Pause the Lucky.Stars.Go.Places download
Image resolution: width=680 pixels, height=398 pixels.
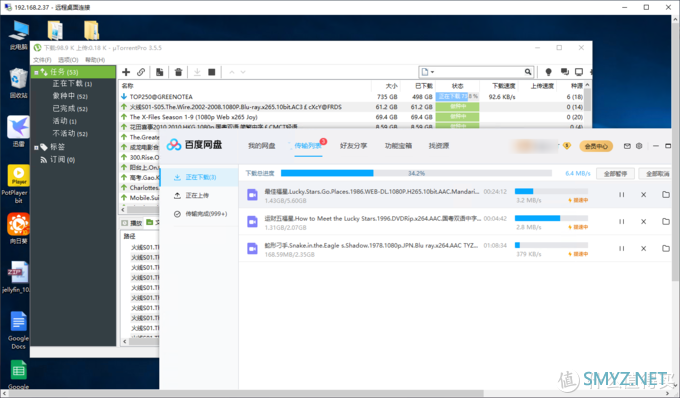pos(621,195)
